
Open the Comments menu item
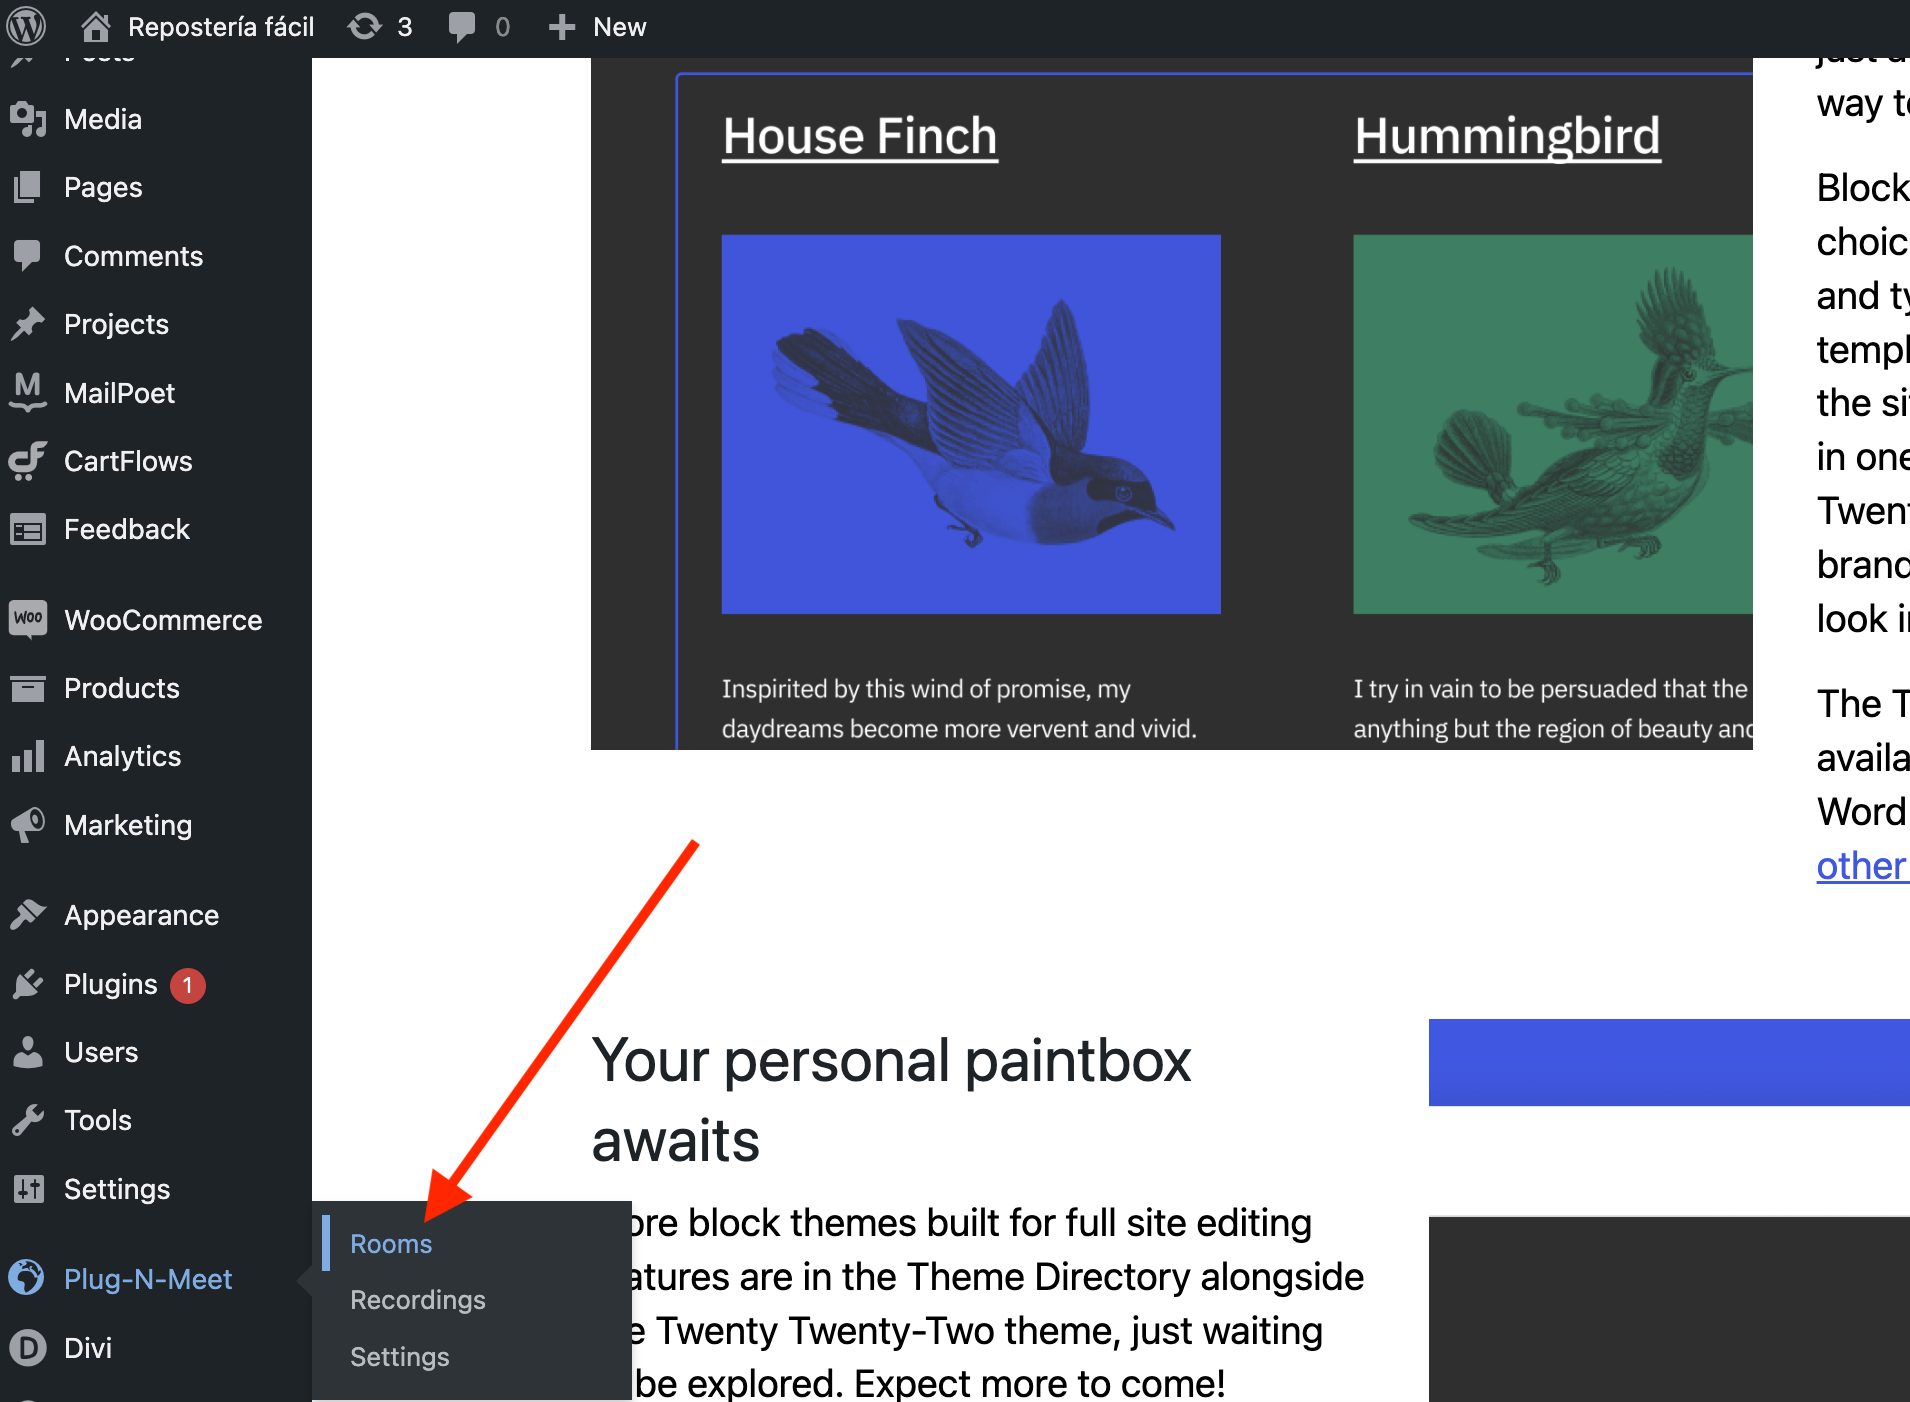(133, 256)
